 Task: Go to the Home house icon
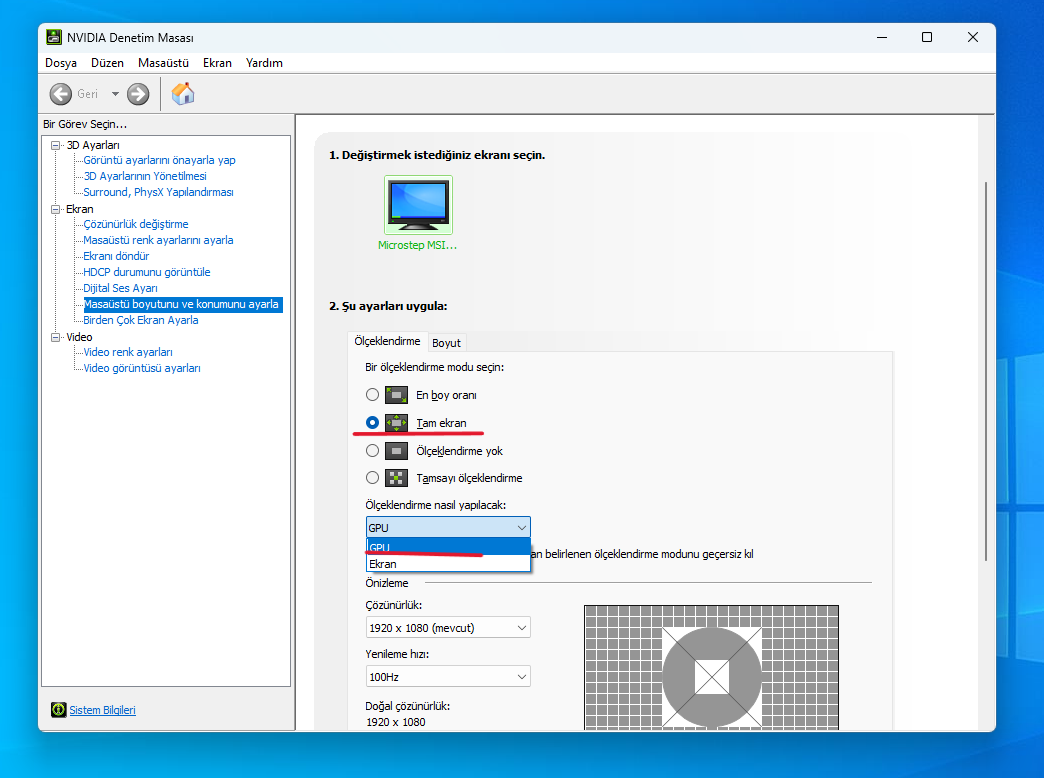183,94
